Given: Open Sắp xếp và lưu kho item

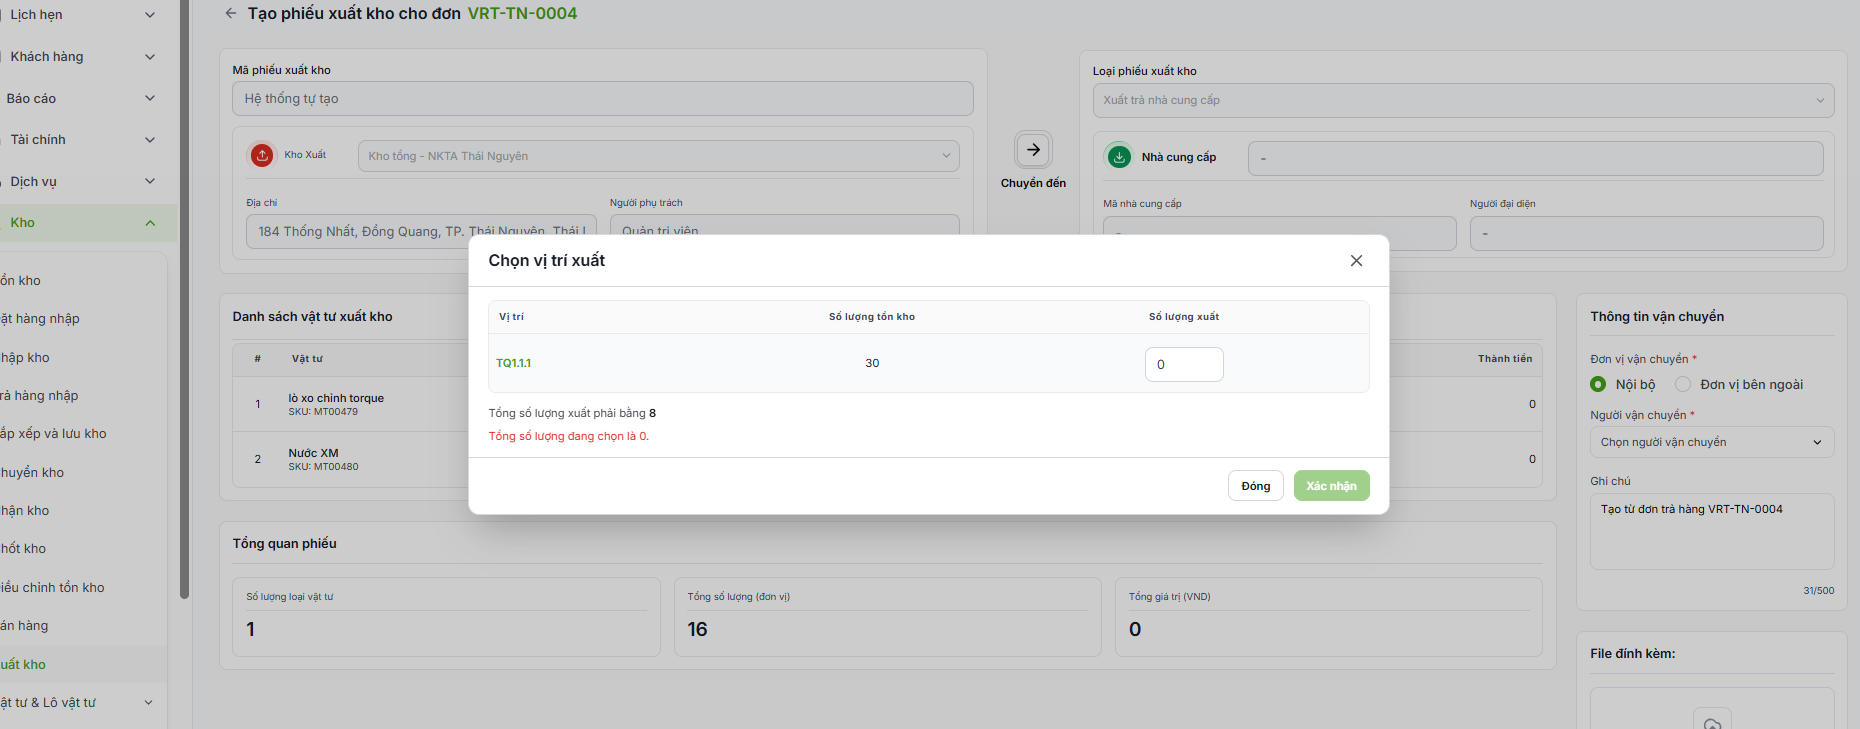Looking at the screenshot, I should (x=53, y=434).
